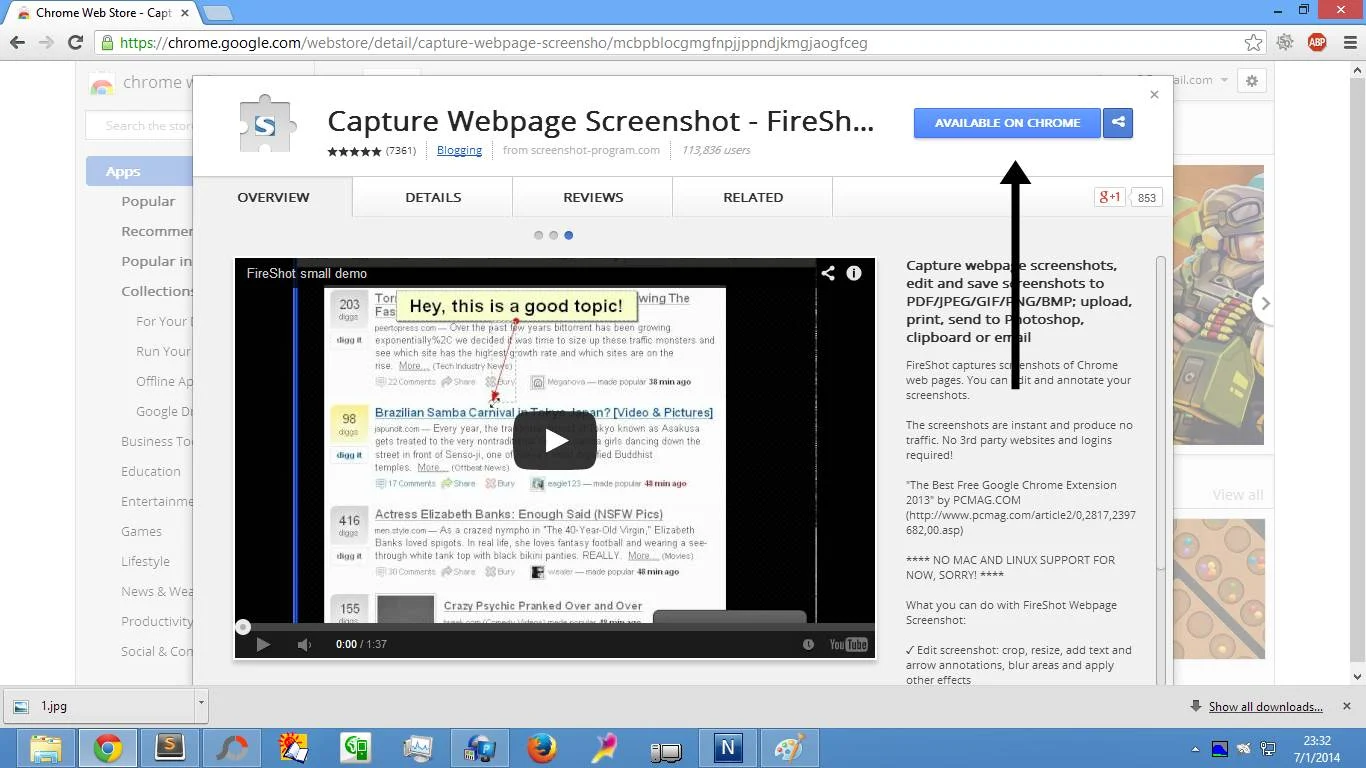The width and height of the screenshot is (1366, 768).
Task: Click Show all downloads link
Action: [1265, 706]
